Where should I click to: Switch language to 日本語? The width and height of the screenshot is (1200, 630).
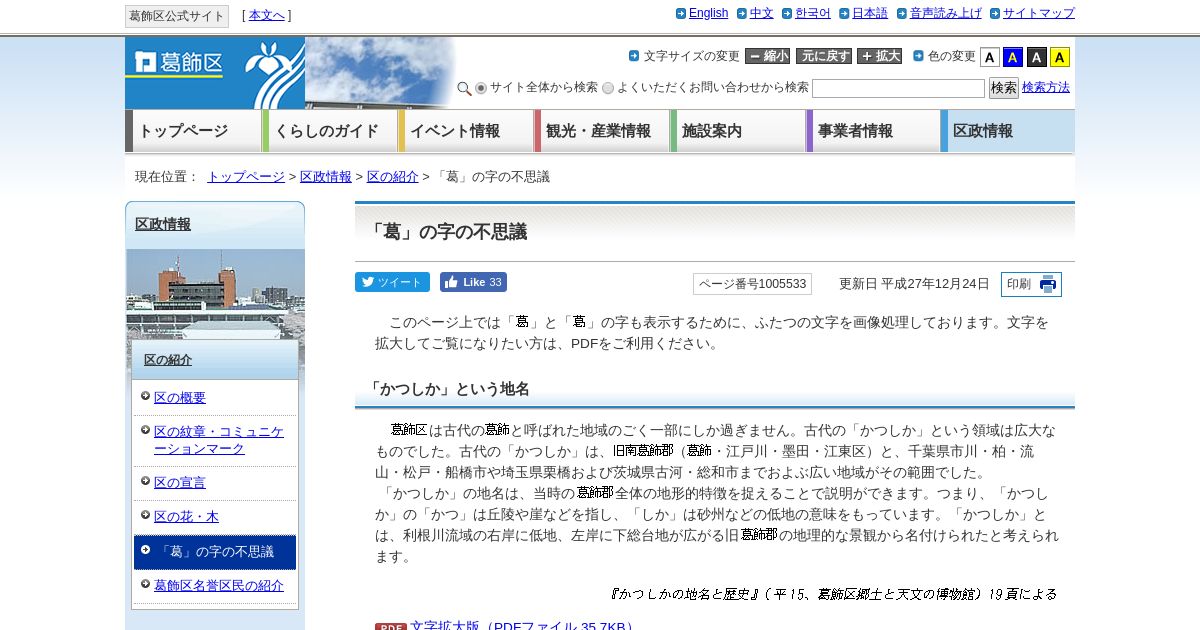point(870,14)
